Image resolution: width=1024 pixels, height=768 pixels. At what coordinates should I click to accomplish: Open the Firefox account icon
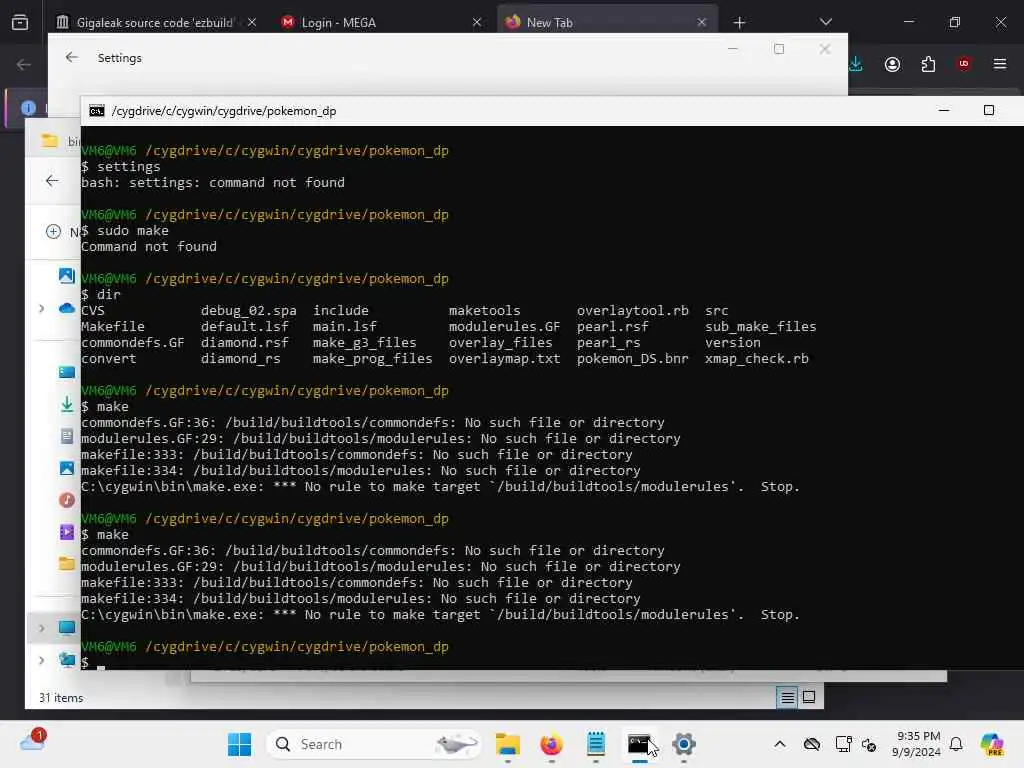click(x=892, y=64)
